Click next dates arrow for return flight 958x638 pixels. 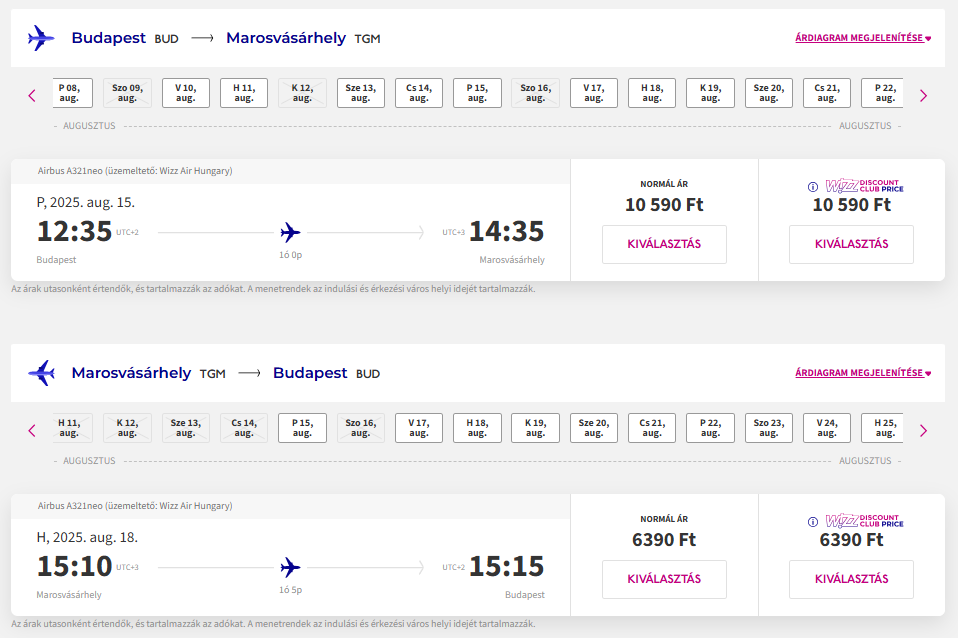[923, 431]
